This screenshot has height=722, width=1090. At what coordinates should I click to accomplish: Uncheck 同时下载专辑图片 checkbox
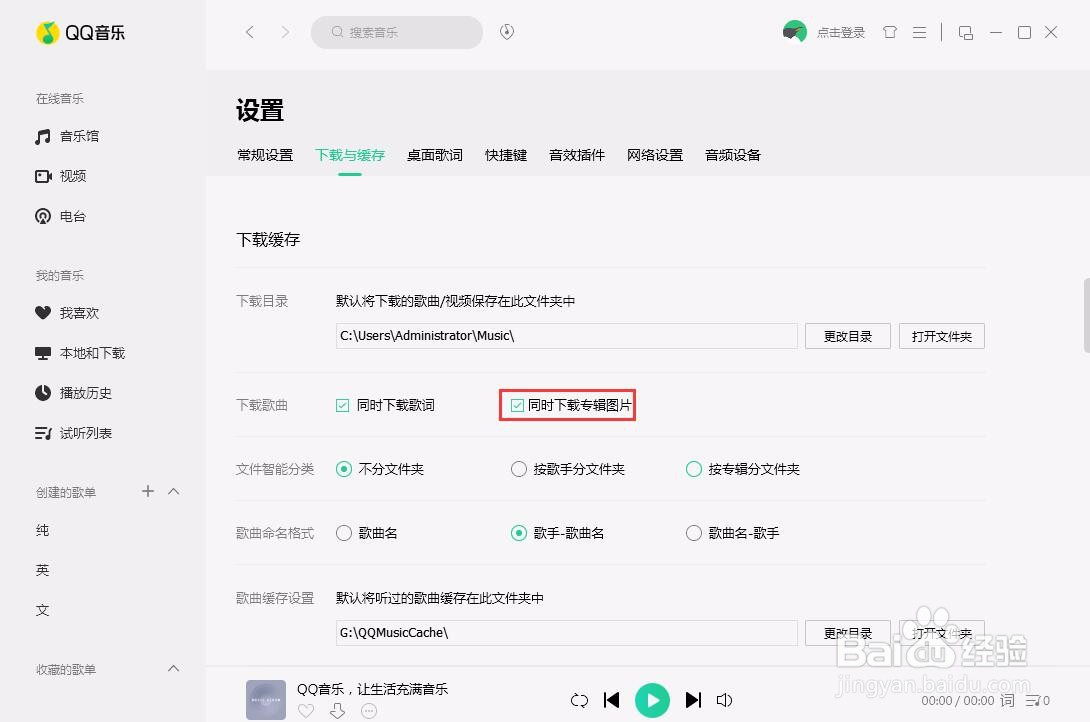coord(517,405)
